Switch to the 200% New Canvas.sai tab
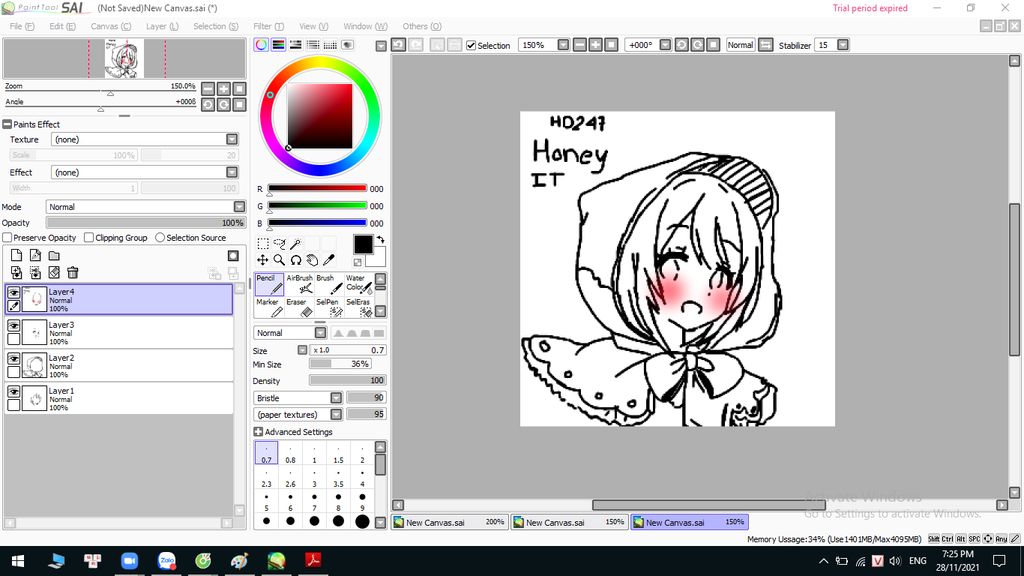Image resolution: width=1024 pixels, height=576 pixels. point(450,522)
